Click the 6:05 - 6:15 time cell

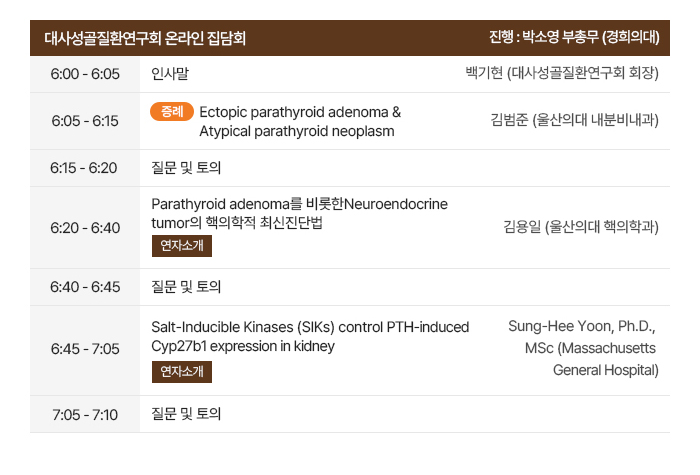(85, 121)
